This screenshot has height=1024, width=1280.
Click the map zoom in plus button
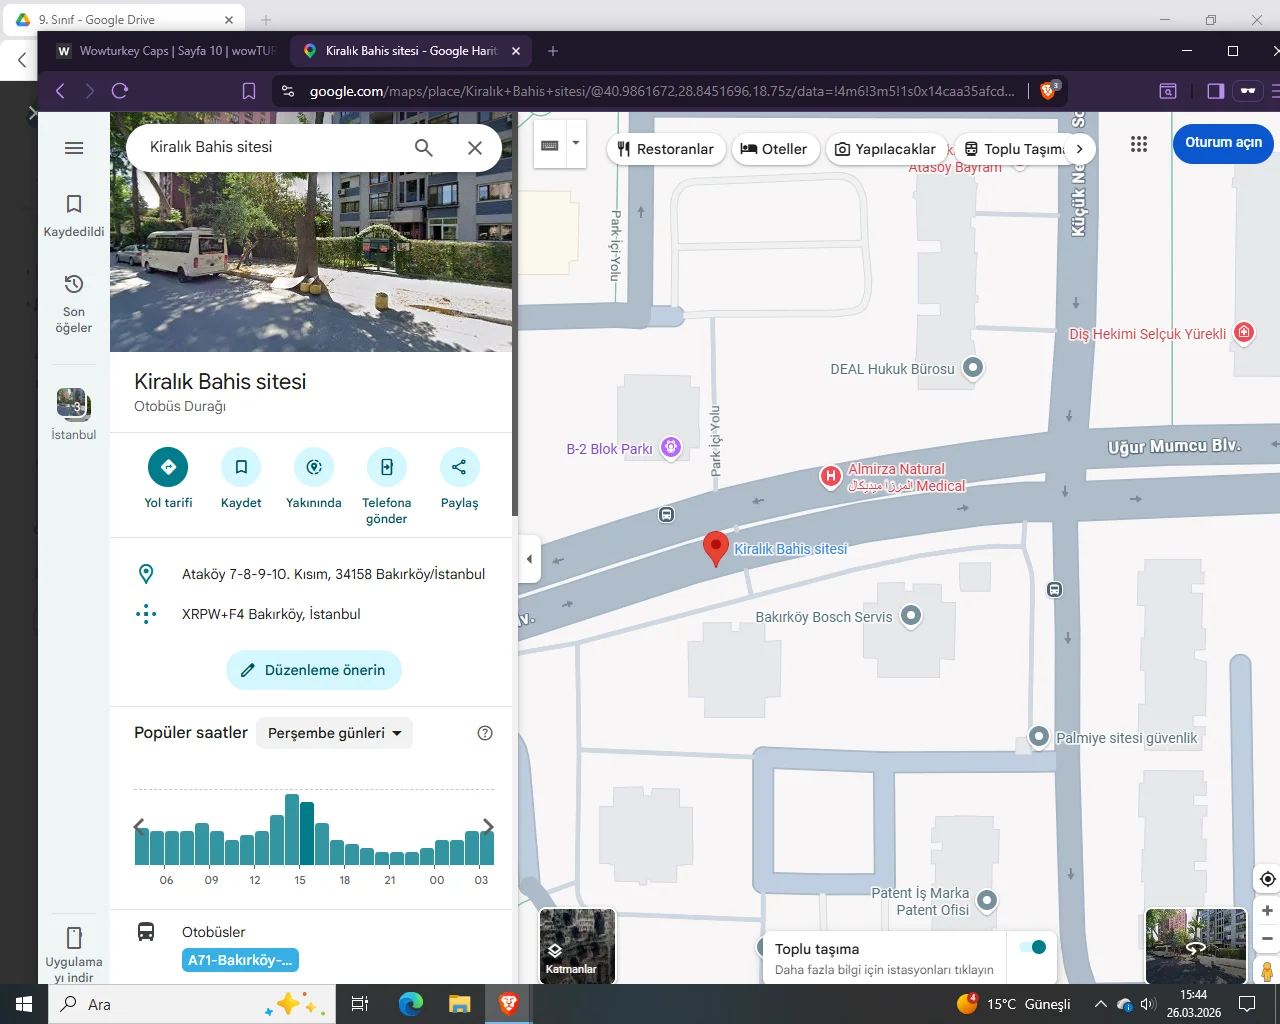1267,911
